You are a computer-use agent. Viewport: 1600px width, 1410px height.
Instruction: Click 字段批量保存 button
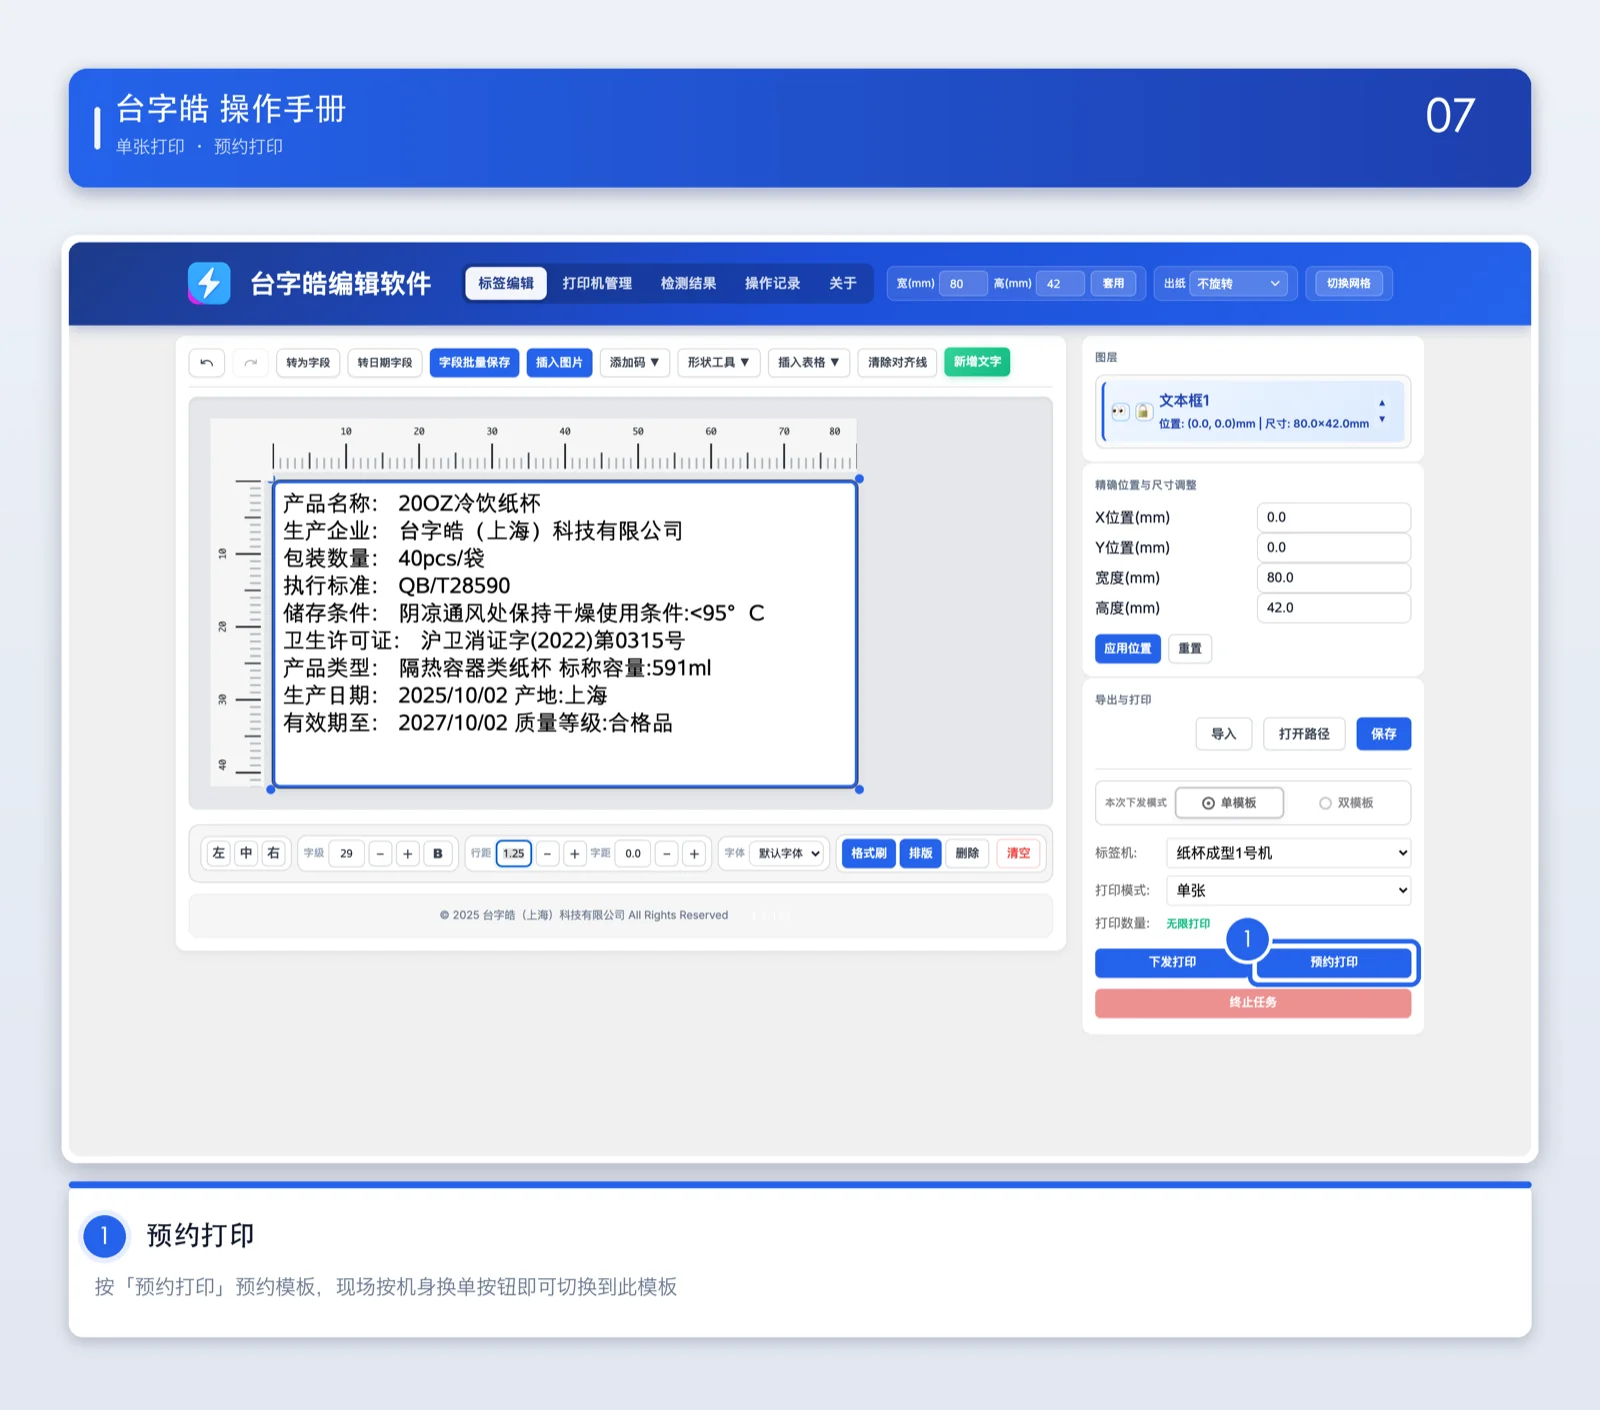(x=474, y=362)
